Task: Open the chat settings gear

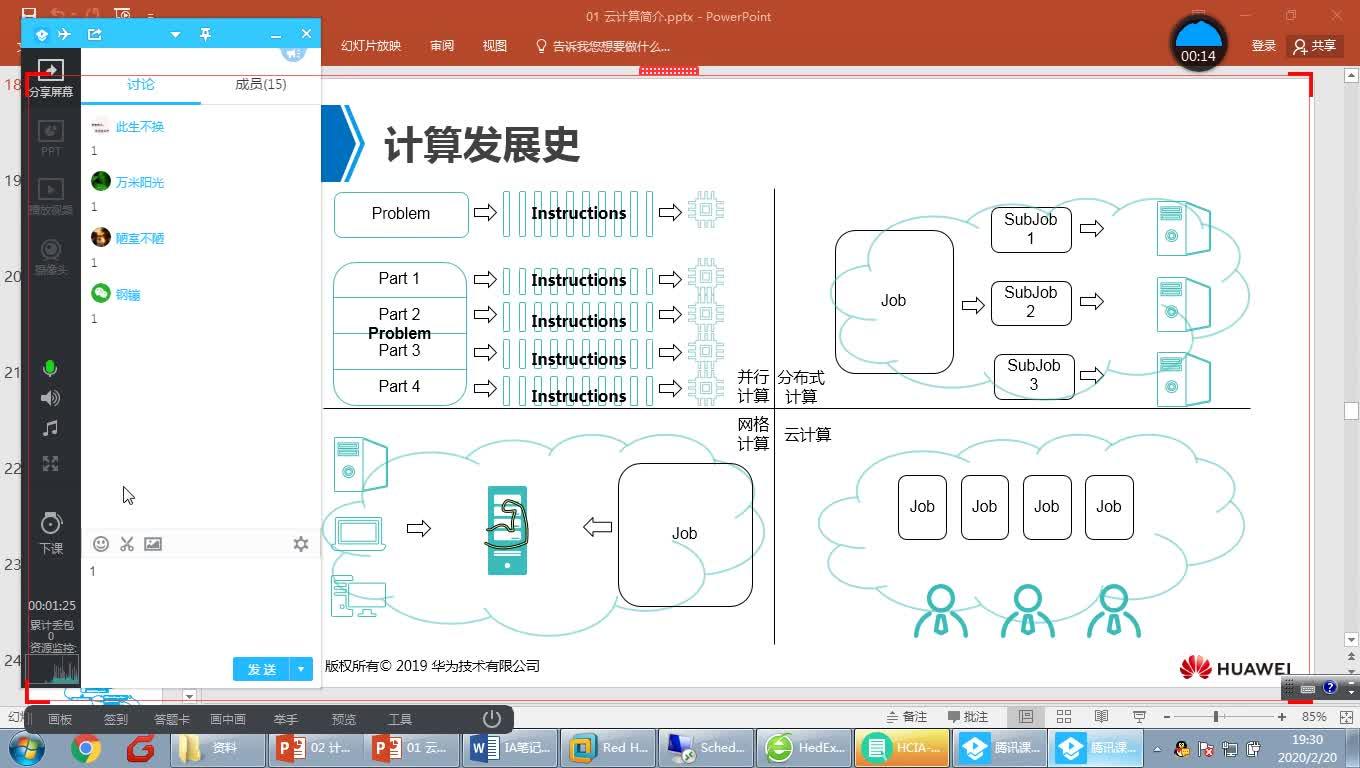Action: [301, 544]
